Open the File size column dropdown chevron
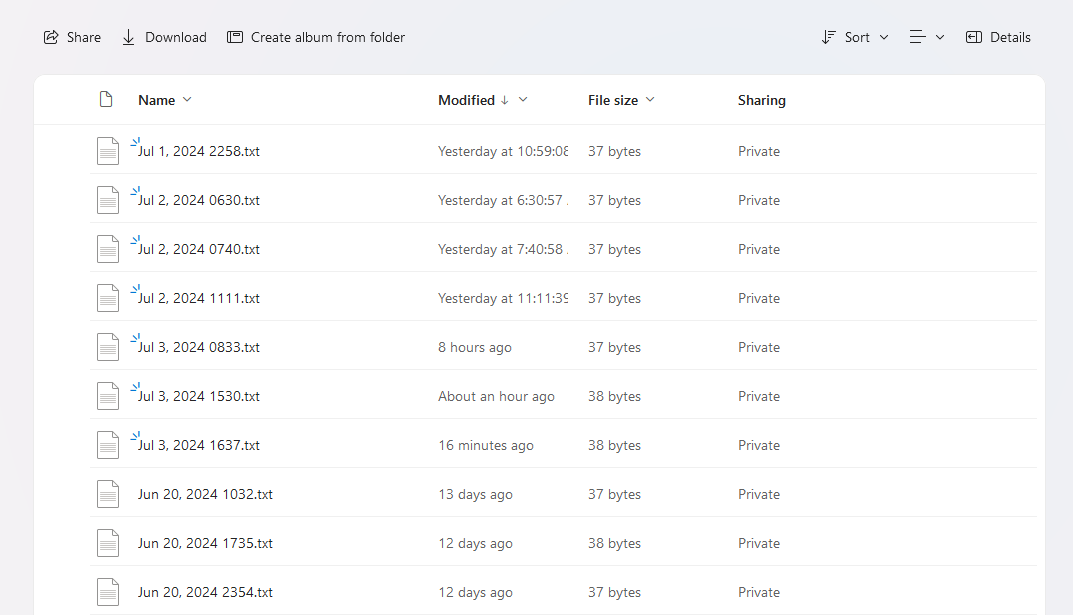This screenshot has height=615, width=1073. pyautogui.click(x=650, y=100)
